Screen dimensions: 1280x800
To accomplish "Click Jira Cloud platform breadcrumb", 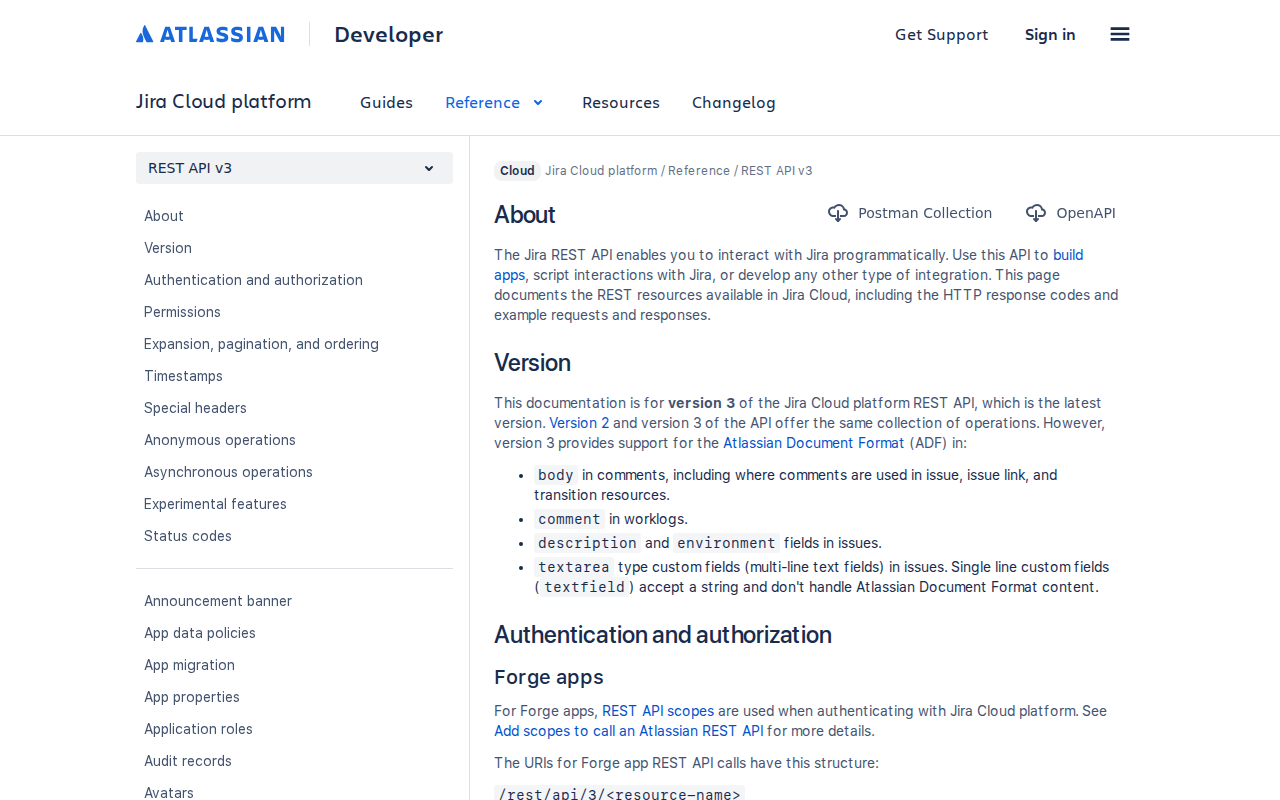I will click(x=601, y=170).
